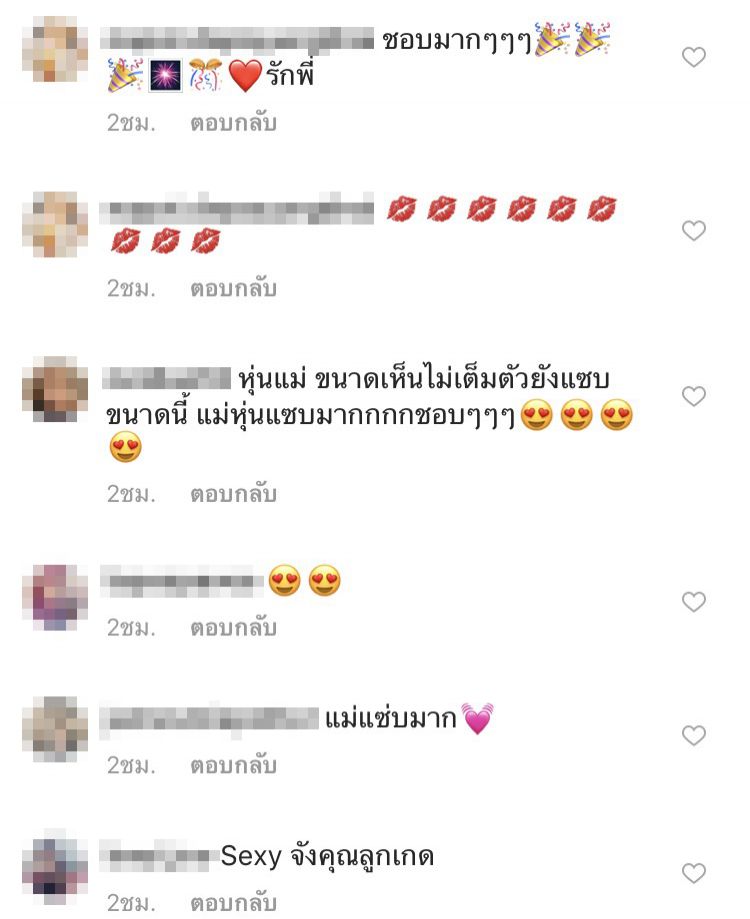Open username before 'Sexy จังคุณลูกเกด' text
This screenshot has width=750, height=919.
158,856
